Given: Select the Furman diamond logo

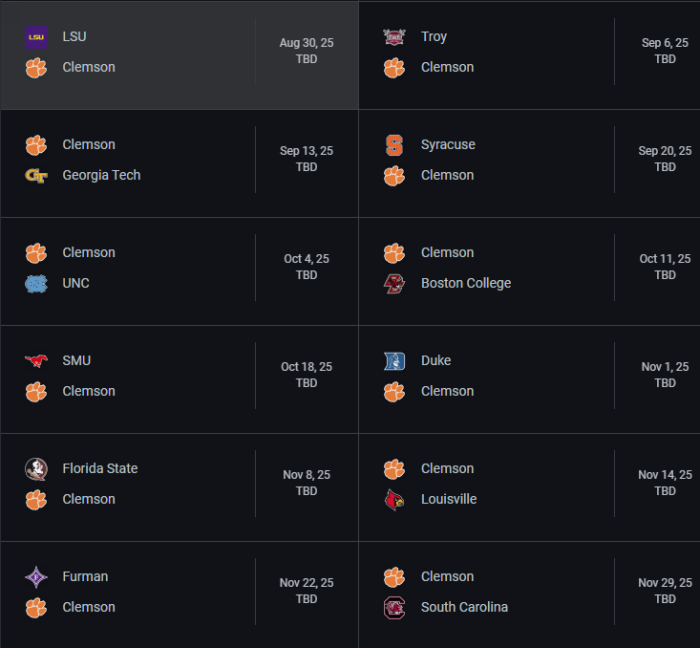Looking at the screenshot, I should tap(36, 577).
